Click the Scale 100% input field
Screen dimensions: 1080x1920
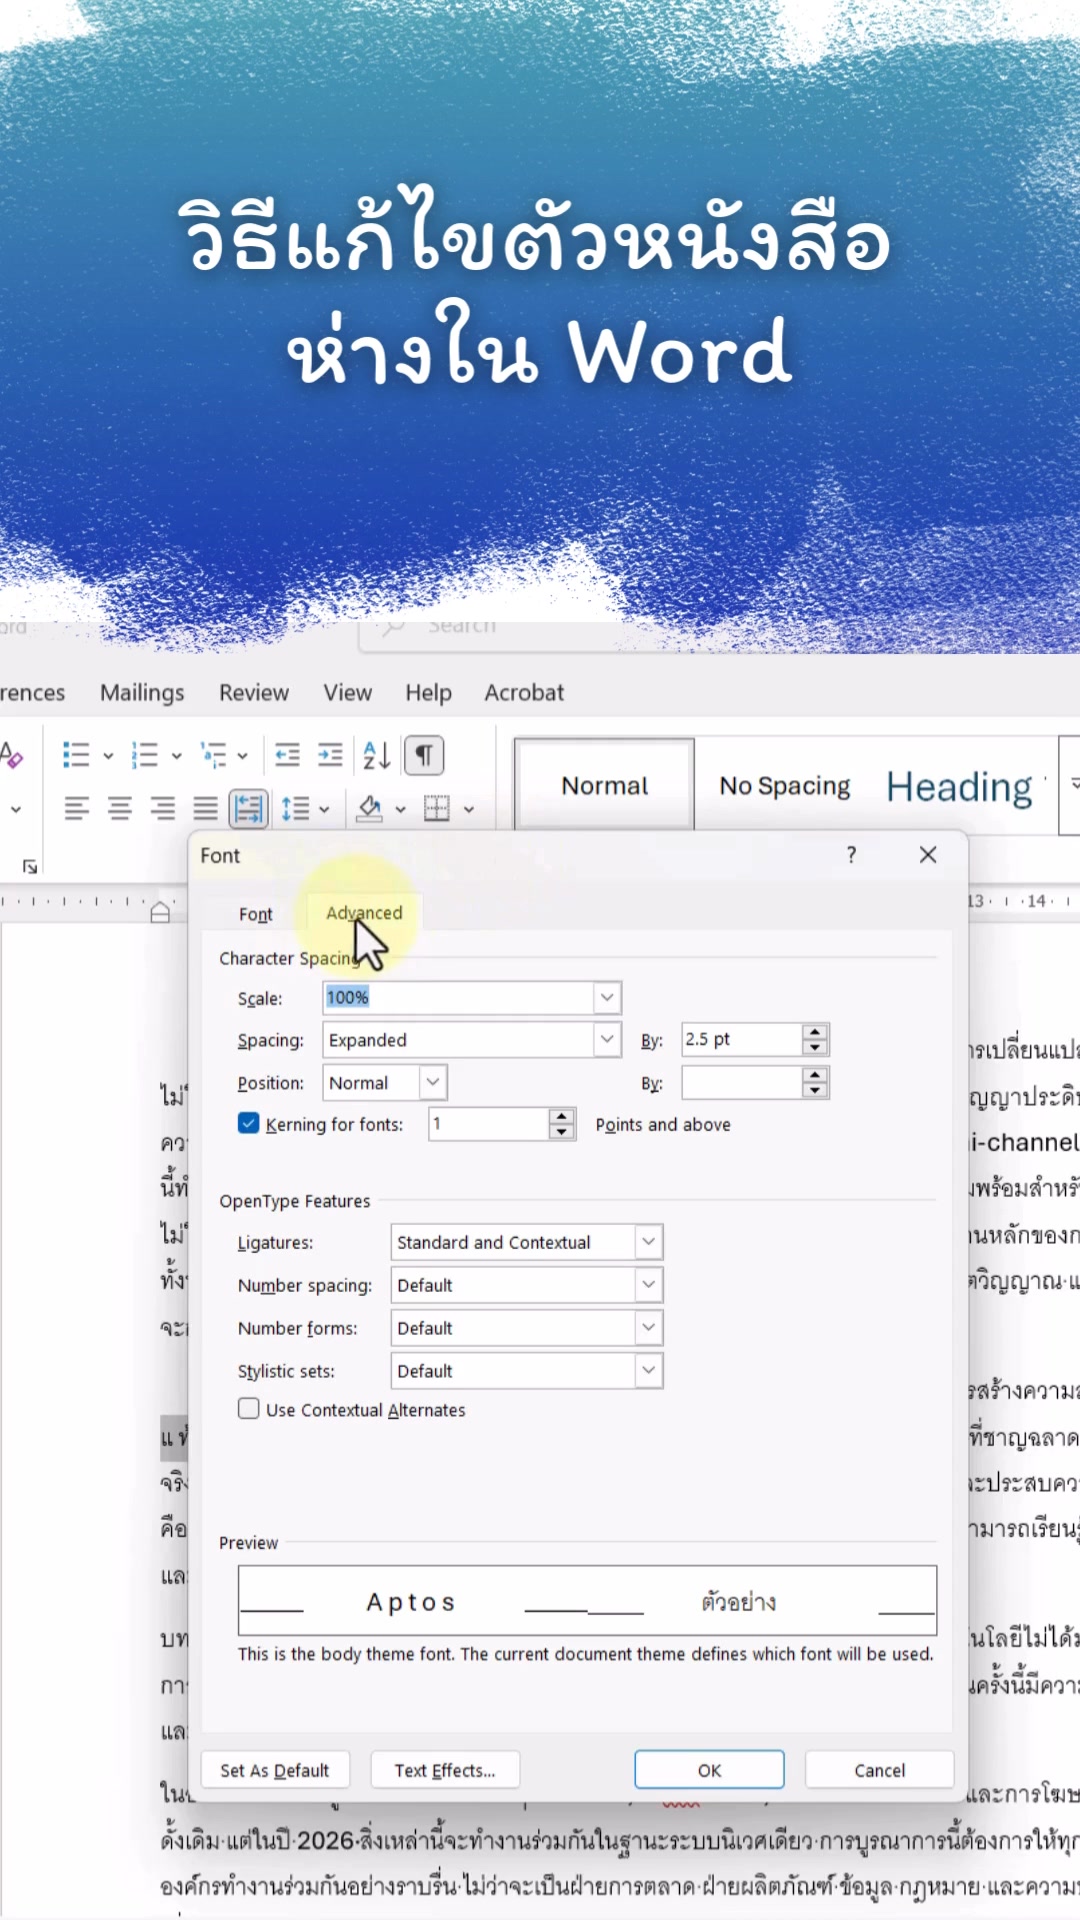pos(458,997)
